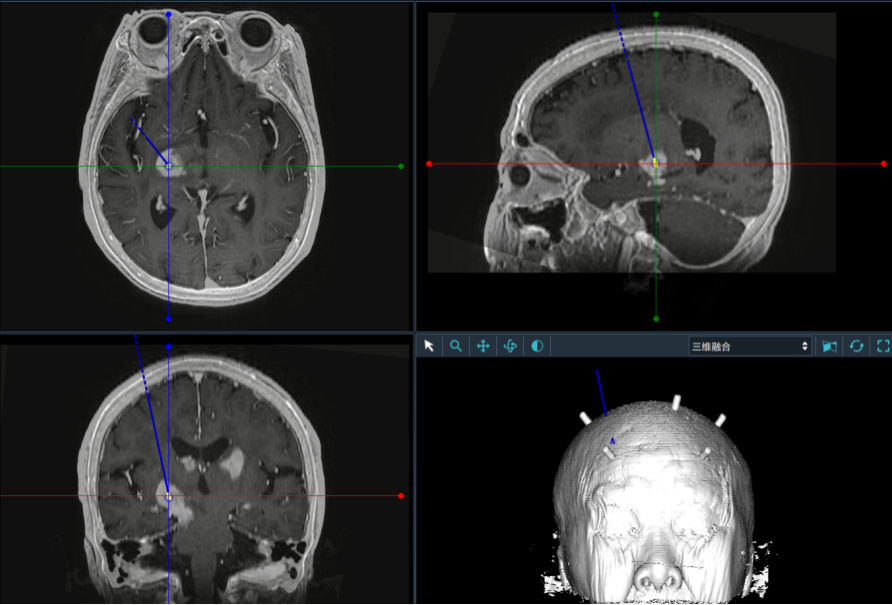
Task: Click the circular arrows reset view icon
Action: 857,346
